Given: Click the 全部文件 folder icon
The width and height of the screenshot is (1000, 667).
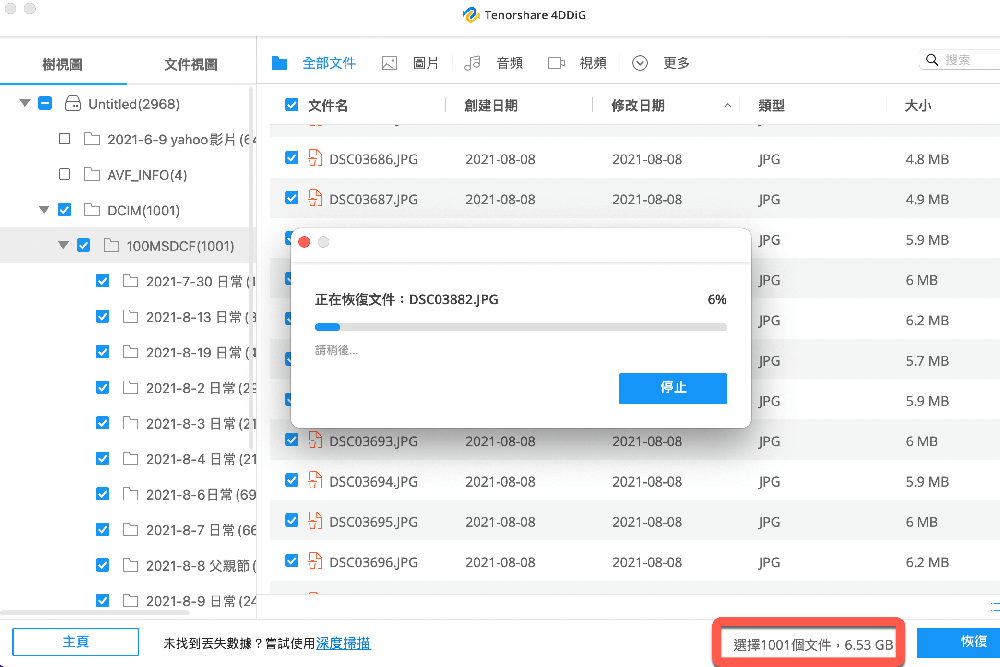Looking at the screenshot, I should pyautogui.click(x=279, y=62).
